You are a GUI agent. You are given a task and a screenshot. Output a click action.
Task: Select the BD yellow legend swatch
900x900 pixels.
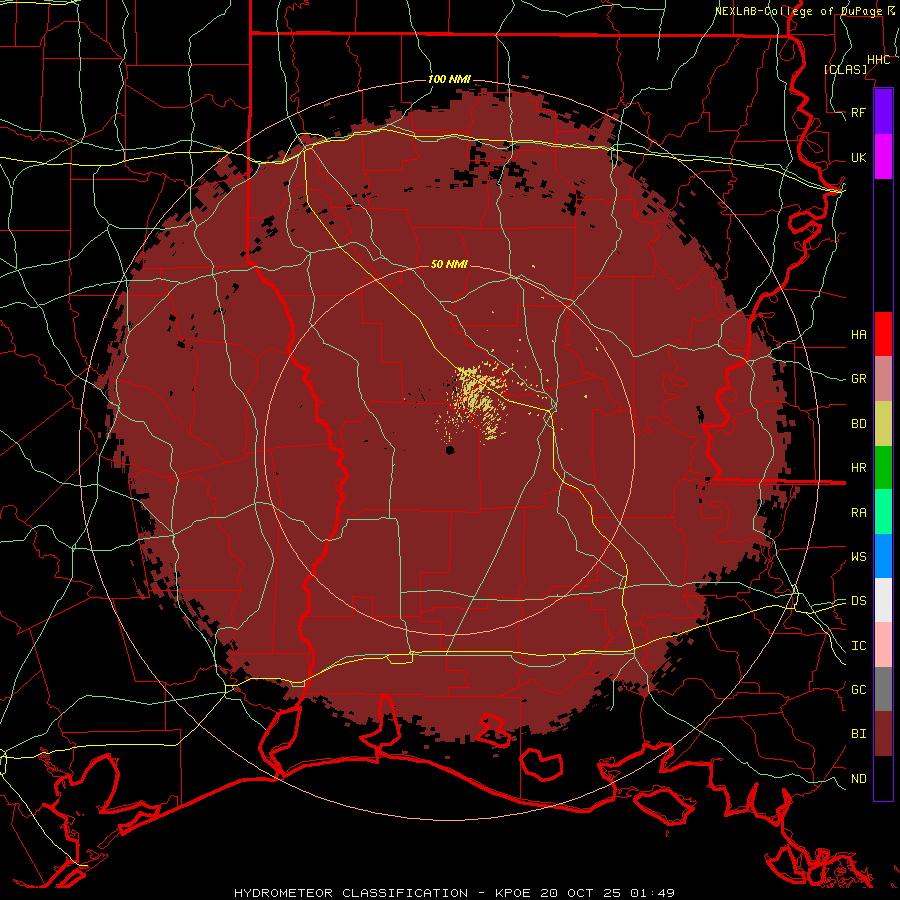[883, 424]
